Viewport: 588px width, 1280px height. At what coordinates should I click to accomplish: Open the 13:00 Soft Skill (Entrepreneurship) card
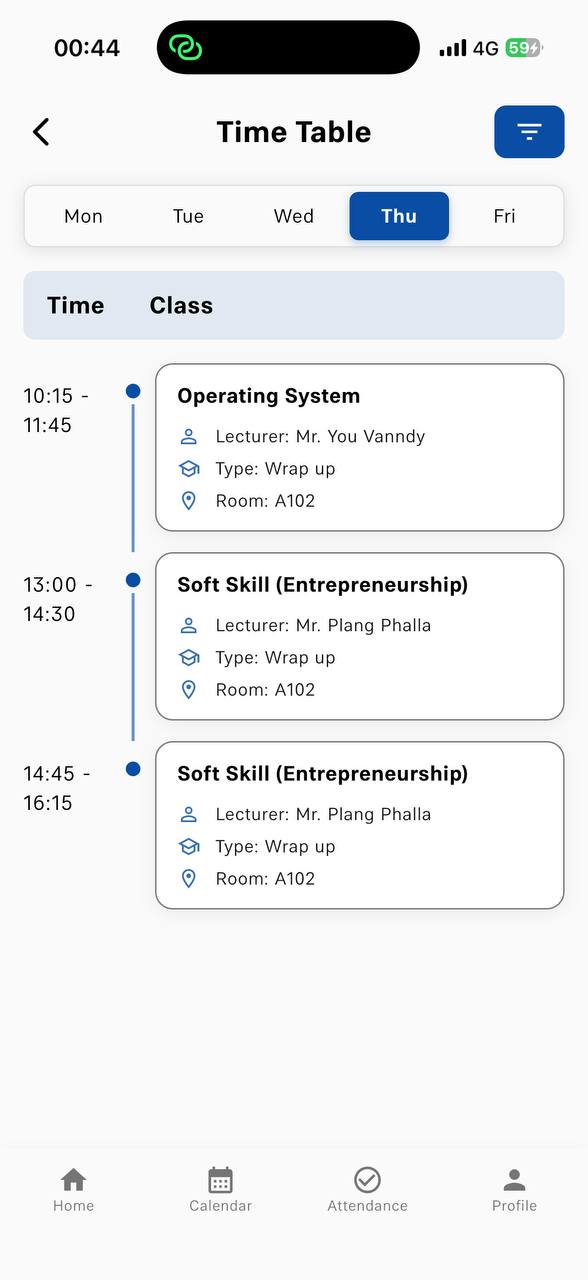(359, 636)
